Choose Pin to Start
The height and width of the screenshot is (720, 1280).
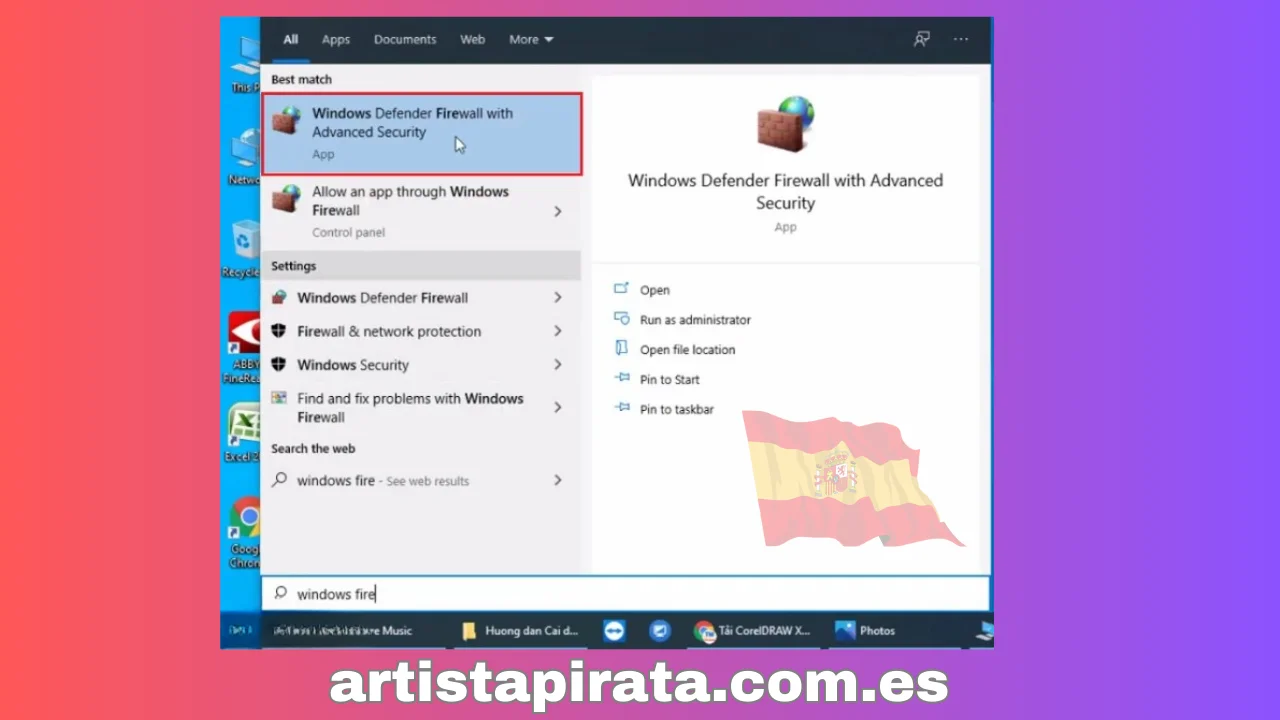tap(670, 380)
